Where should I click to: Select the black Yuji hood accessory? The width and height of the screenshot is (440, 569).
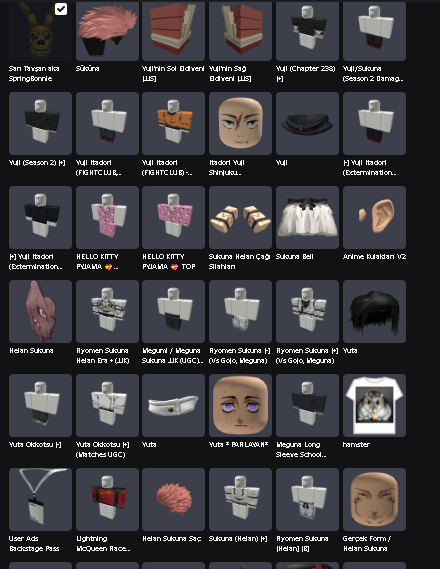click(x=307, y=123)
